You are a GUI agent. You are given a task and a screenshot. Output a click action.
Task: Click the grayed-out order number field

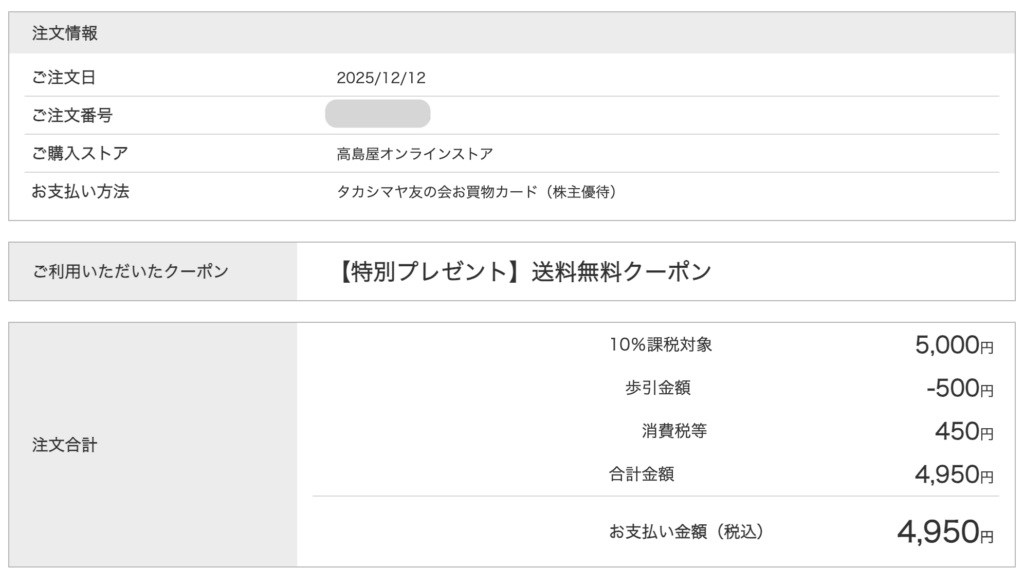[378, 114]
